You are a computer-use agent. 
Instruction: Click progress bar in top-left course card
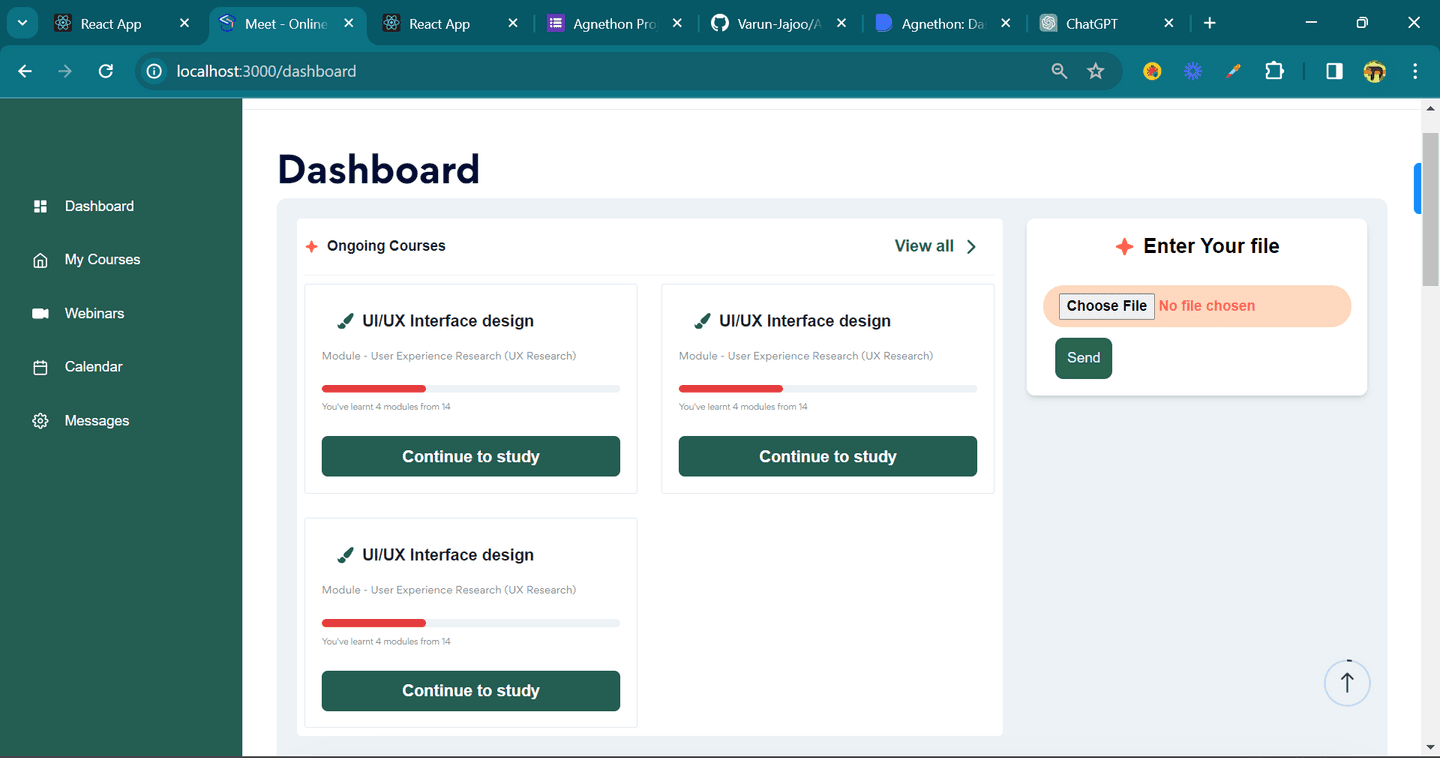(471, 388)
